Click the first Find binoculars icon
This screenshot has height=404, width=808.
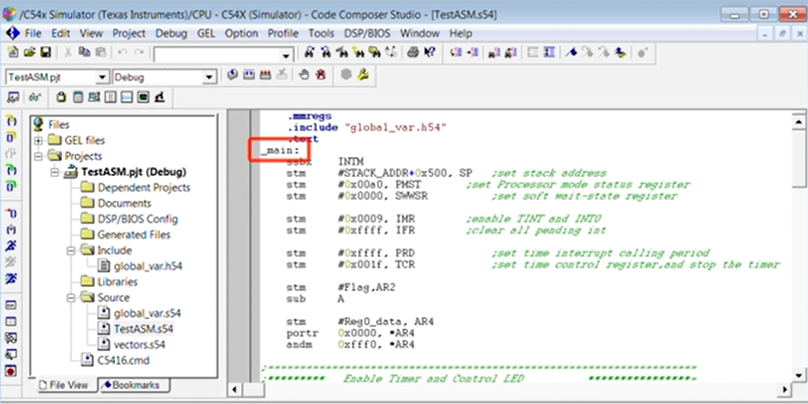309,53
